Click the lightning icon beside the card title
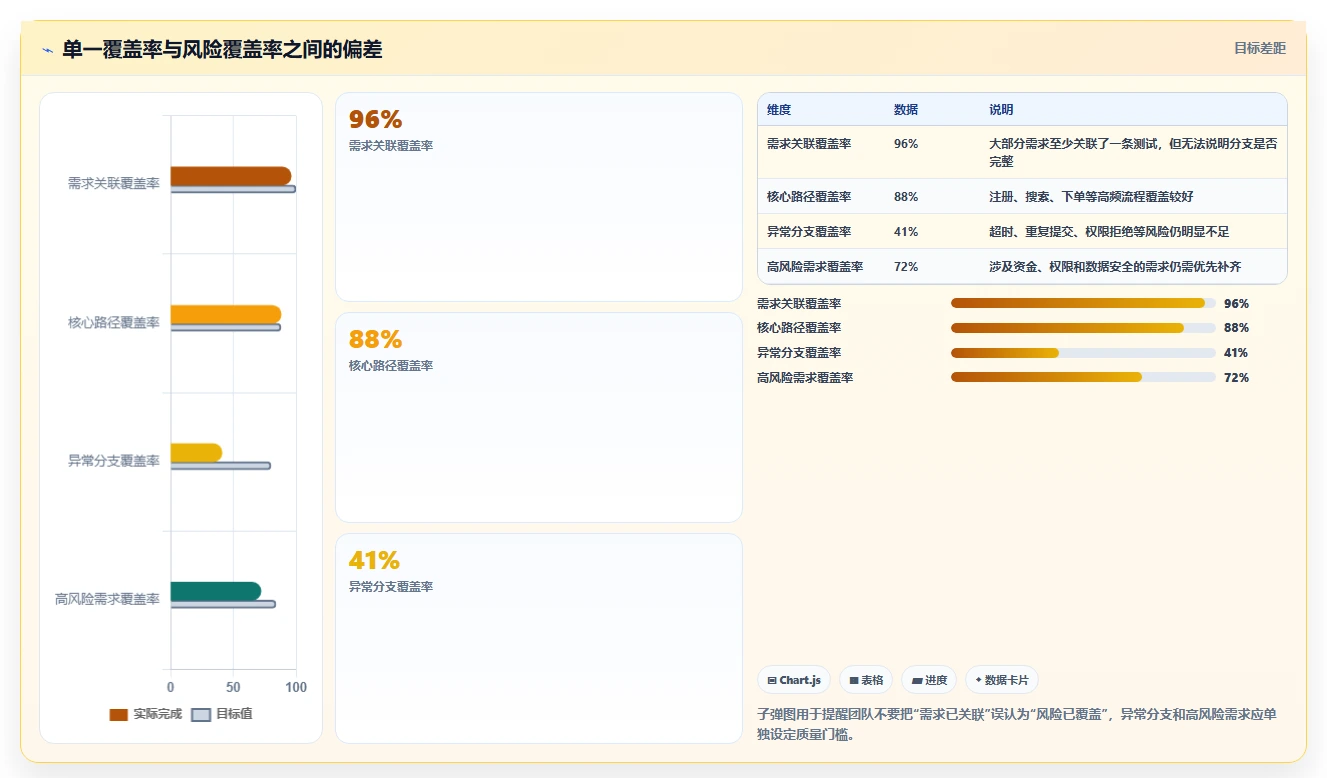 (x=47, y=50)
